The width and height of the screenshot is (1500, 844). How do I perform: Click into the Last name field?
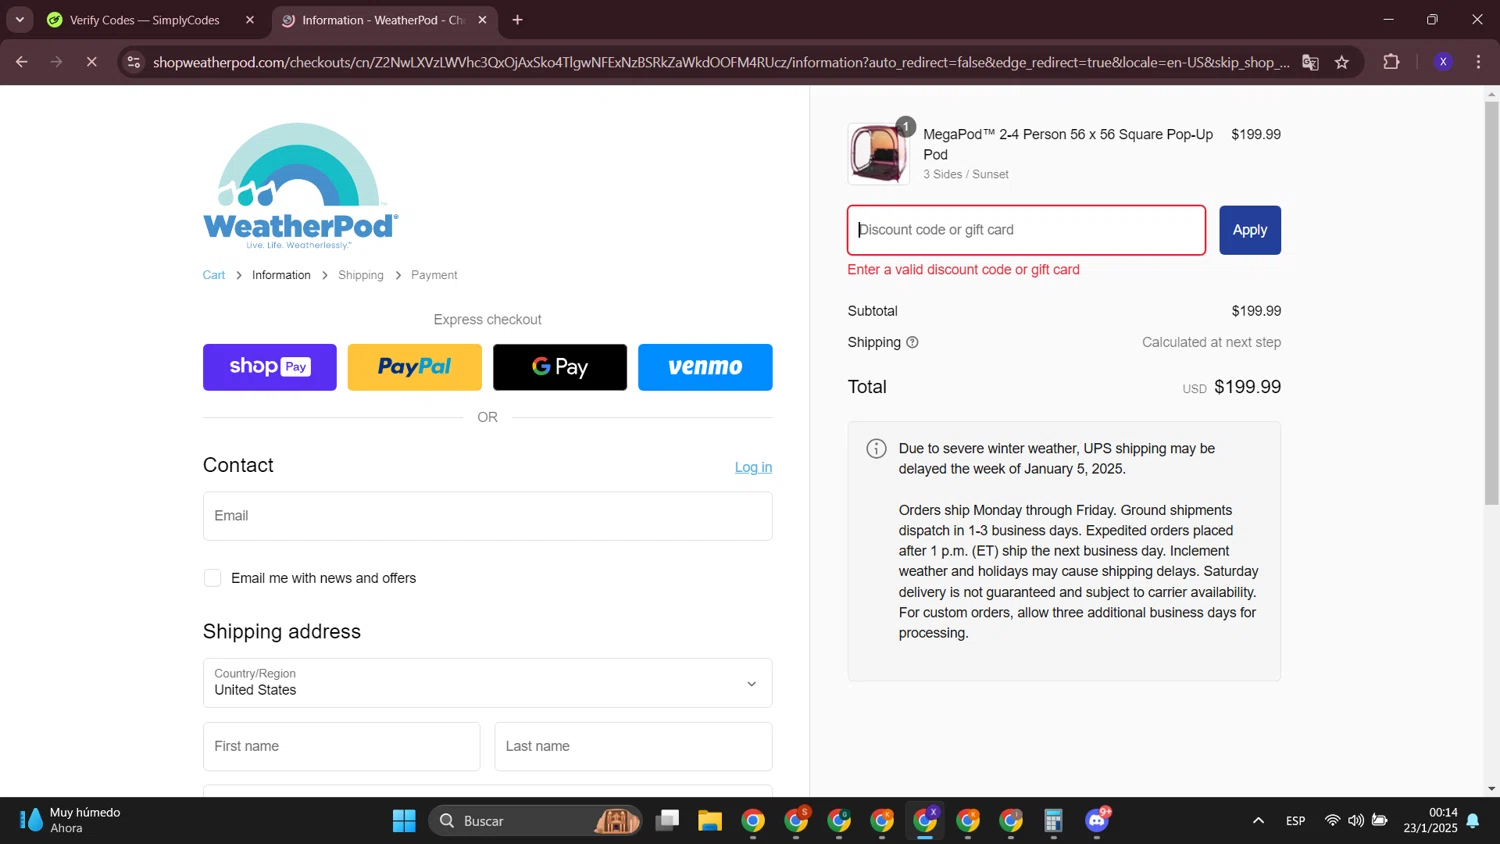633,746
